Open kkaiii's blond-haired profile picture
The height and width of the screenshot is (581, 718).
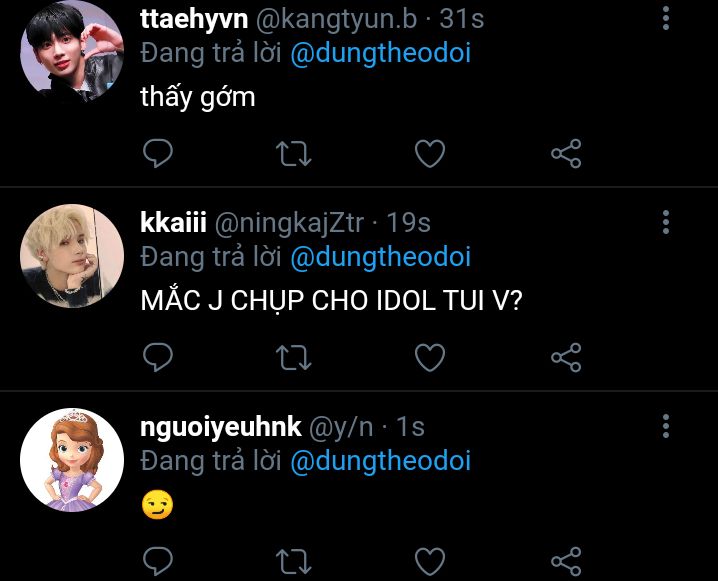[x=72, y=255]
